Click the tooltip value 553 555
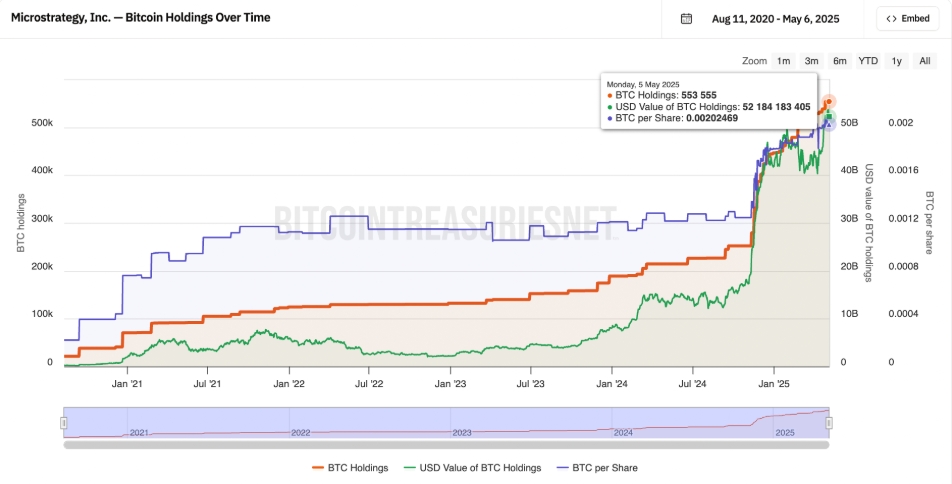The image size is (952, 484). (x=699, y=95)
